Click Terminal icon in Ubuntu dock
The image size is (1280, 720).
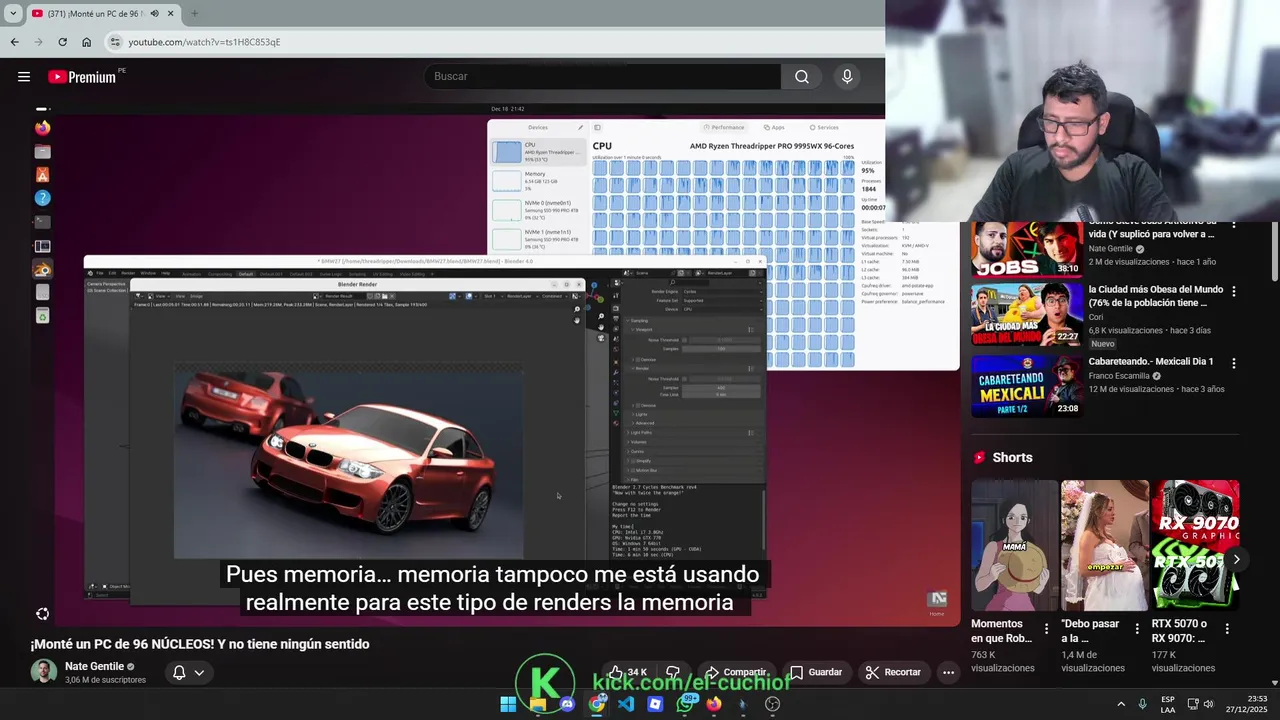(x=42, y=222)
